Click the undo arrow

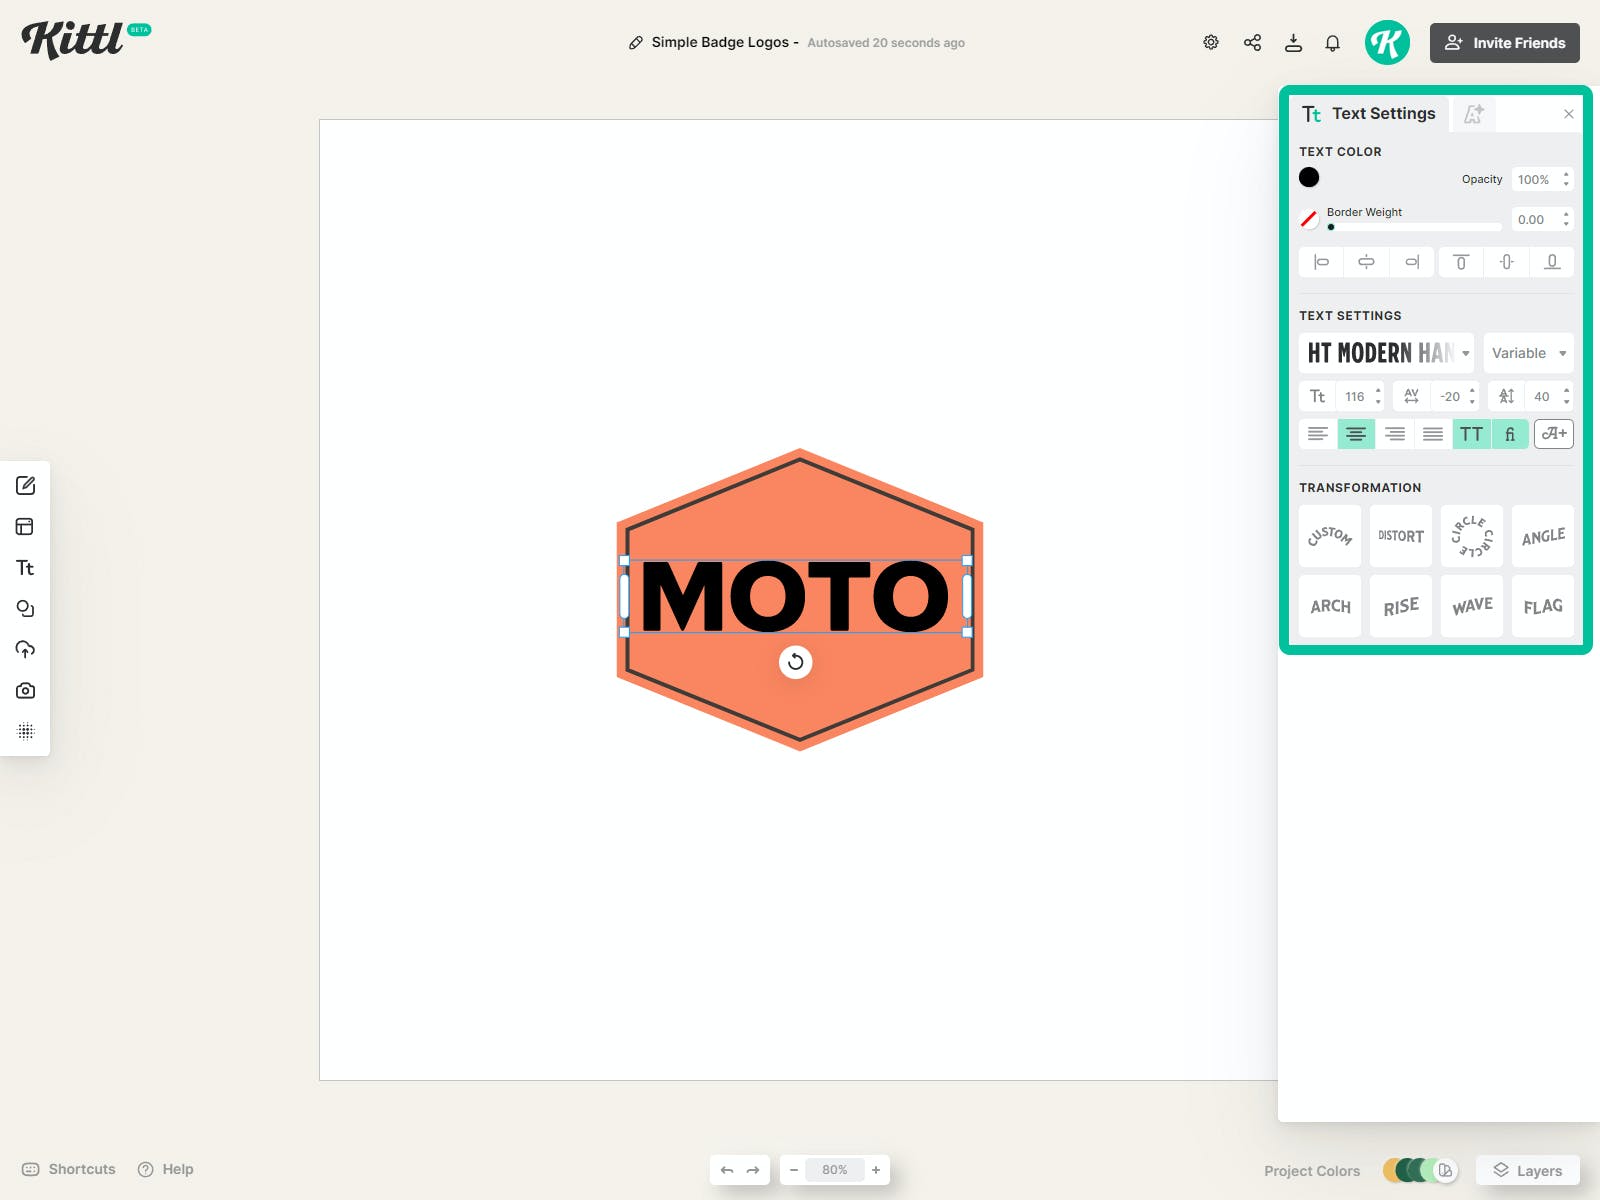pyautogui.click(x=727, y=1170)
